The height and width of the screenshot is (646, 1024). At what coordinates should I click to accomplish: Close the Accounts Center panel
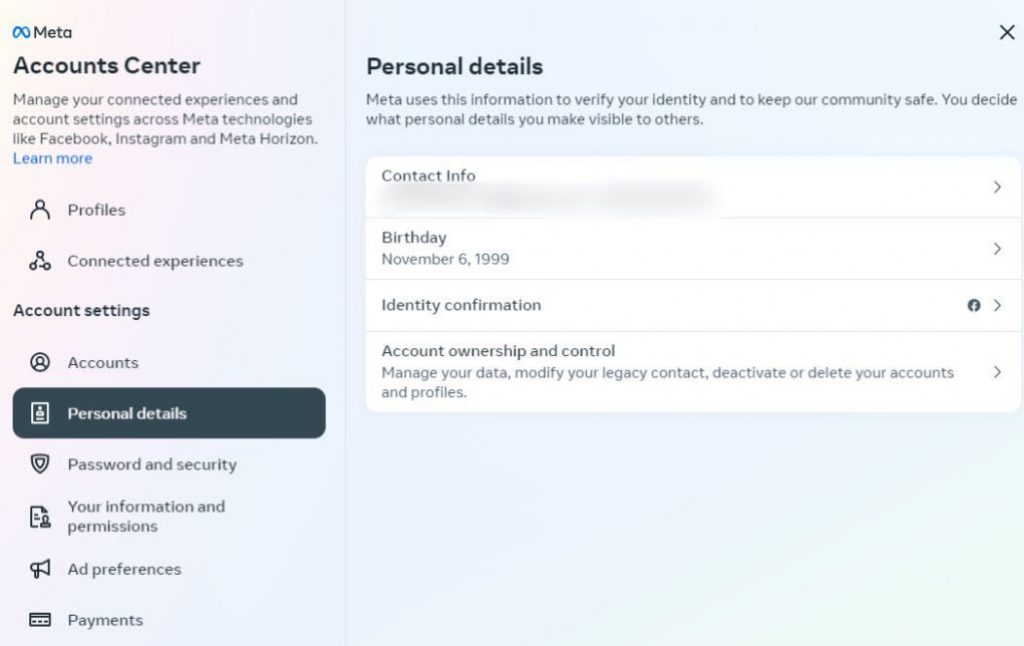(1008, 32)
